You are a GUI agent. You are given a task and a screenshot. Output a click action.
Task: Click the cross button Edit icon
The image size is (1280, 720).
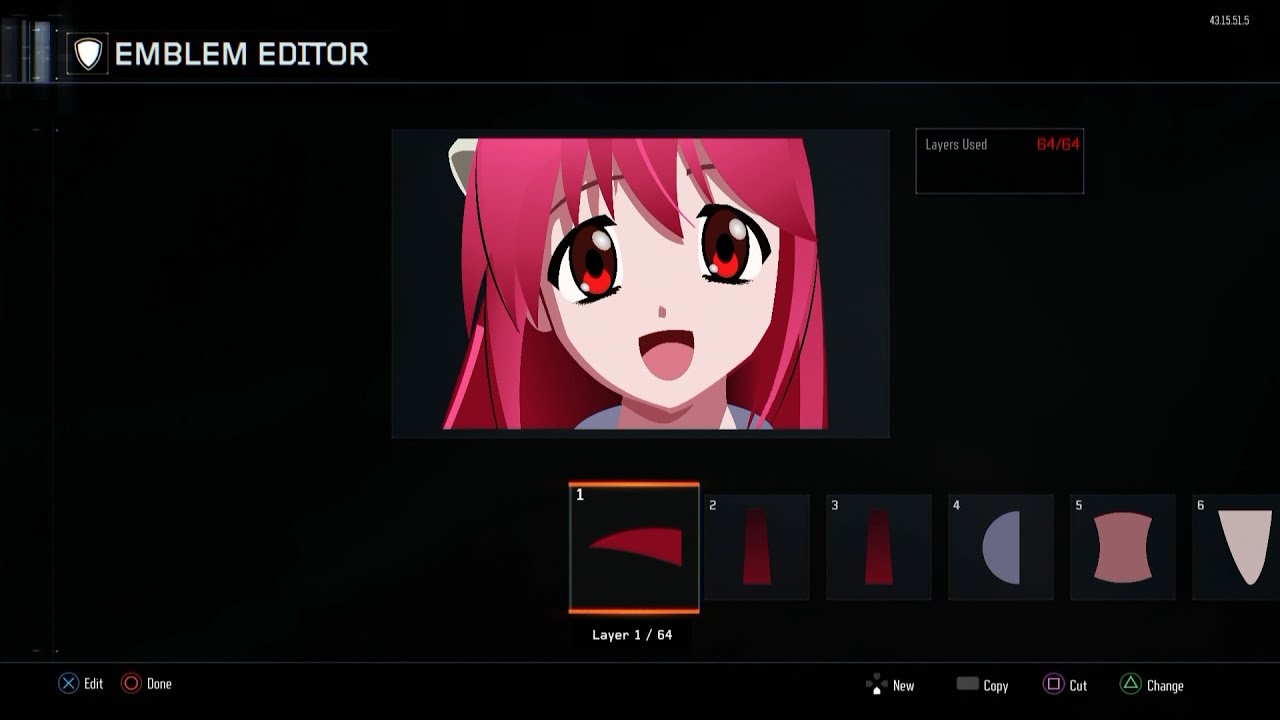click(x=68, y=684)
